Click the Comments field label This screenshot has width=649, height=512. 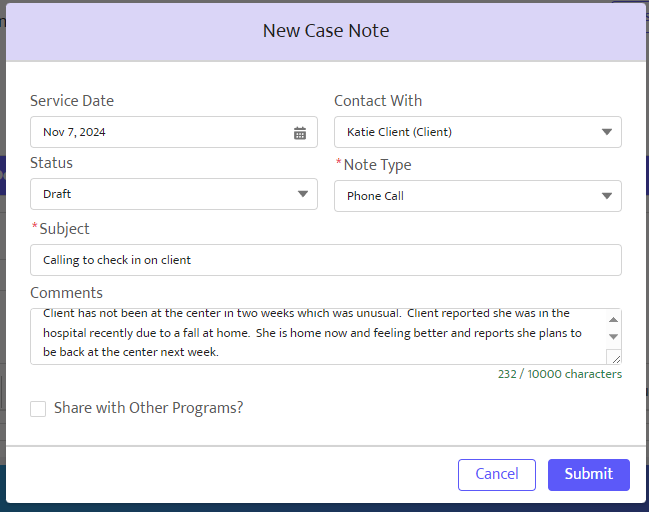[x=66, y=293]
